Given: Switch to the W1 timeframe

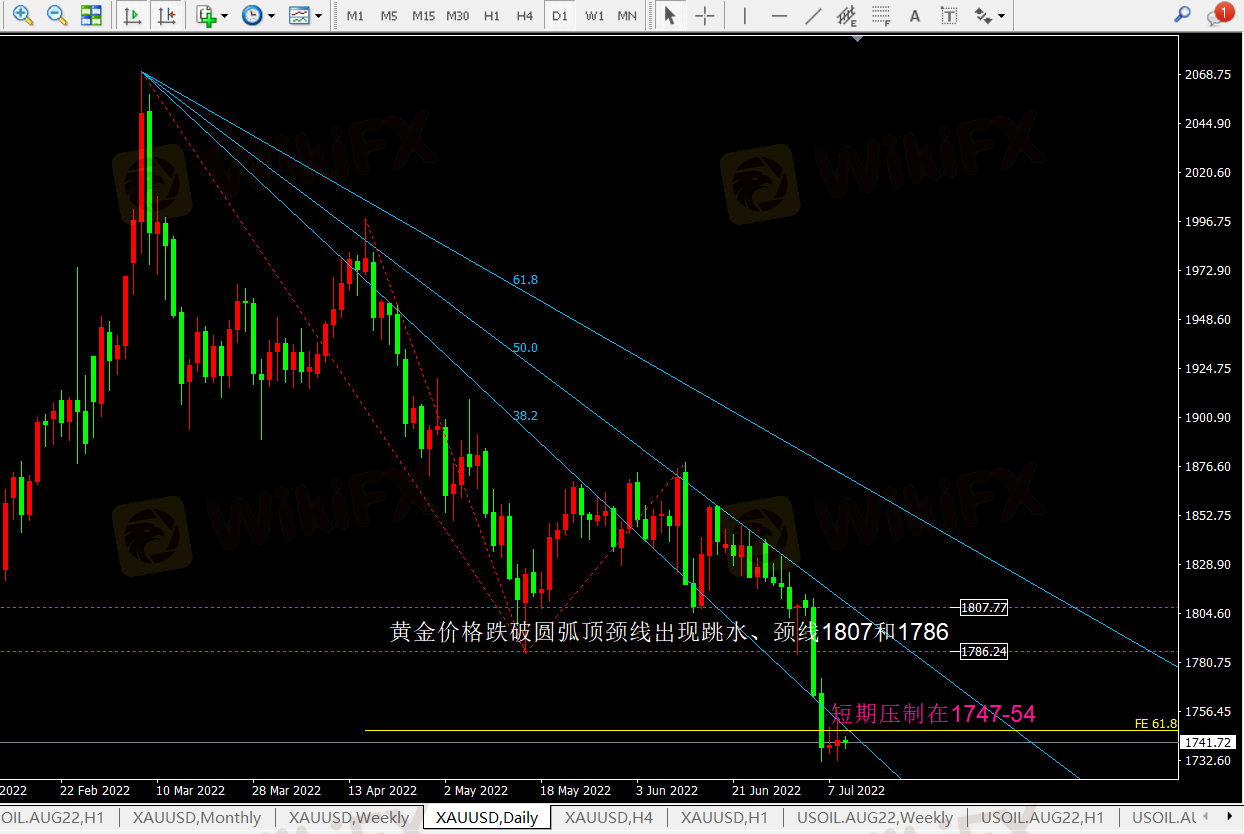Looking at the screenshot, I should coord(594,16).
